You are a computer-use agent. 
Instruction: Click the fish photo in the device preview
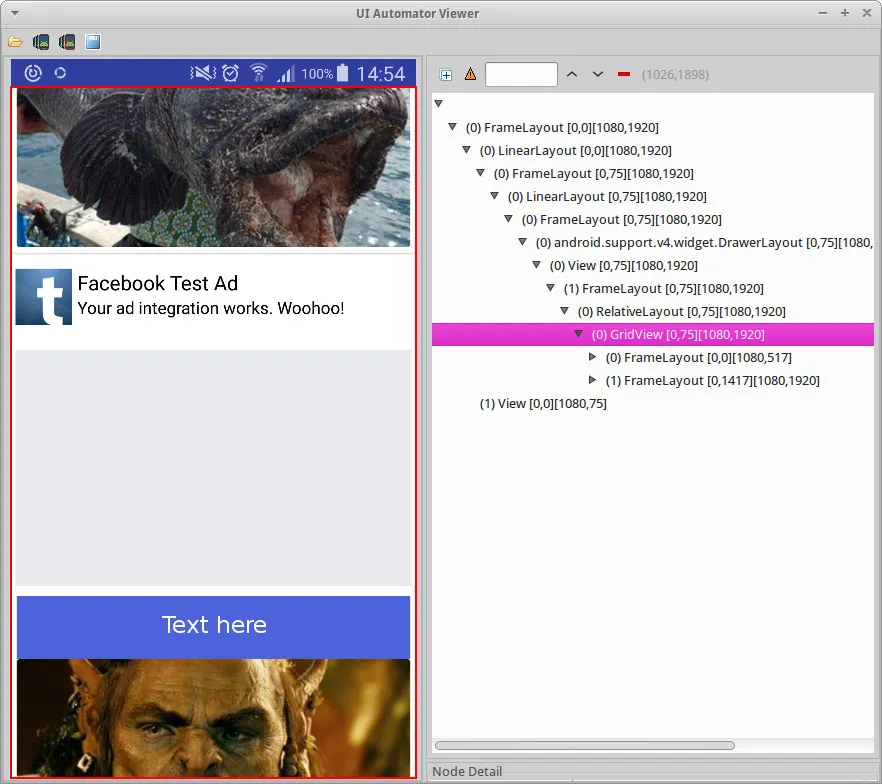pyautogui.click(x=214, y=167)
